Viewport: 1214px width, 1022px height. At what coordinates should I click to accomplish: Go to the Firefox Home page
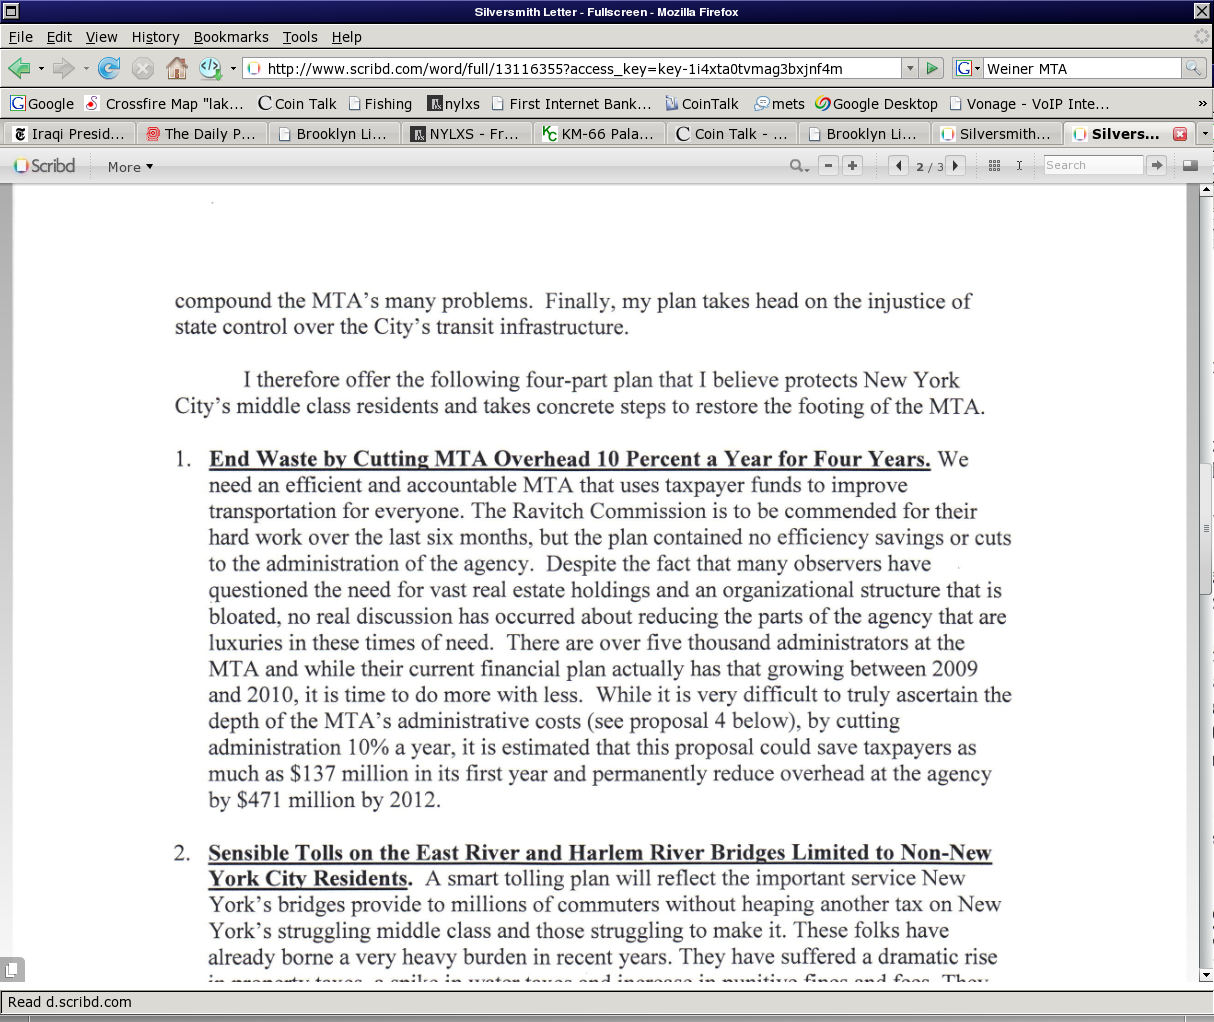point(177,68)
